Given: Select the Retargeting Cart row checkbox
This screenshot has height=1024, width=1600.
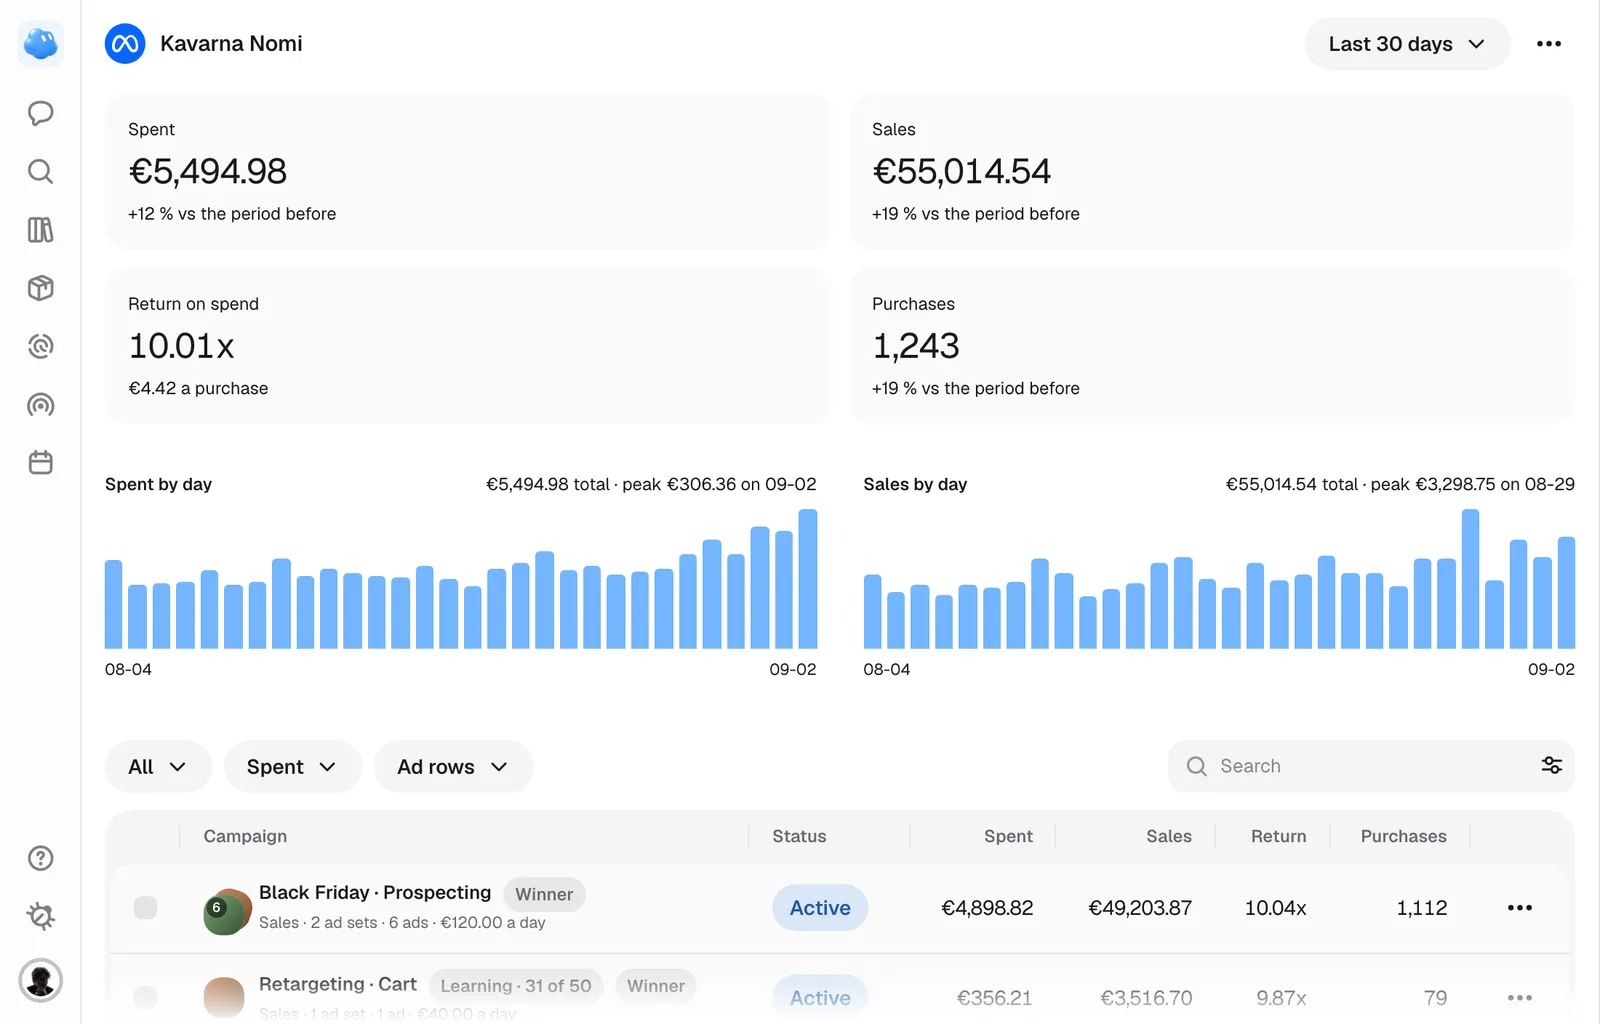Looking at the screenshot, I should [146, 998].
